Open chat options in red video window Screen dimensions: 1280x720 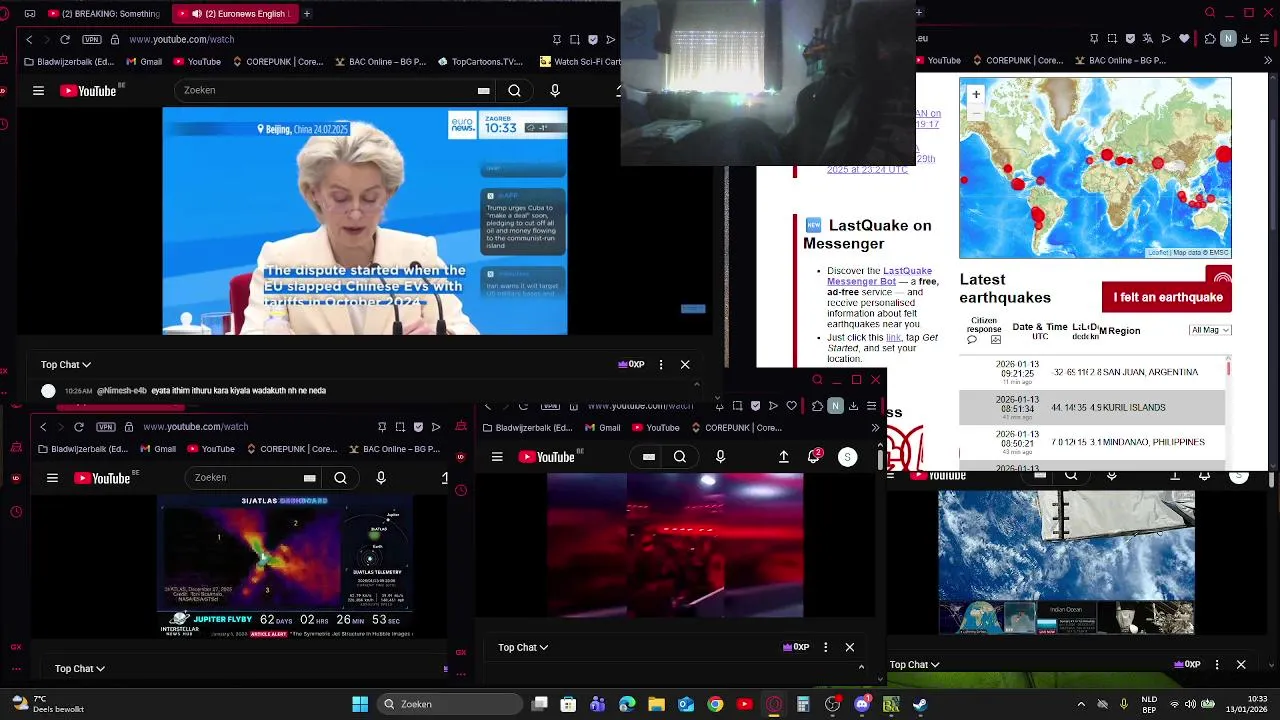coord(825,648)
